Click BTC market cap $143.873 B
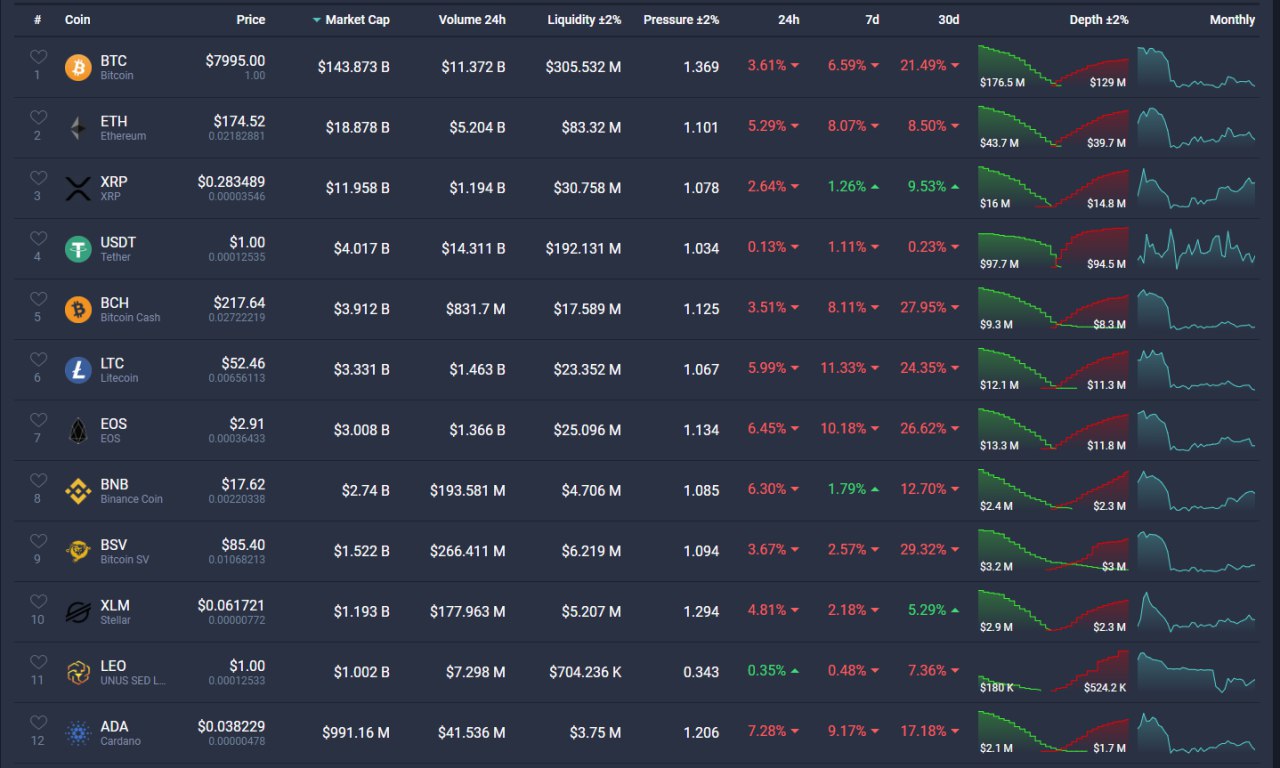1280x768 pixels. tap(354, 67)
